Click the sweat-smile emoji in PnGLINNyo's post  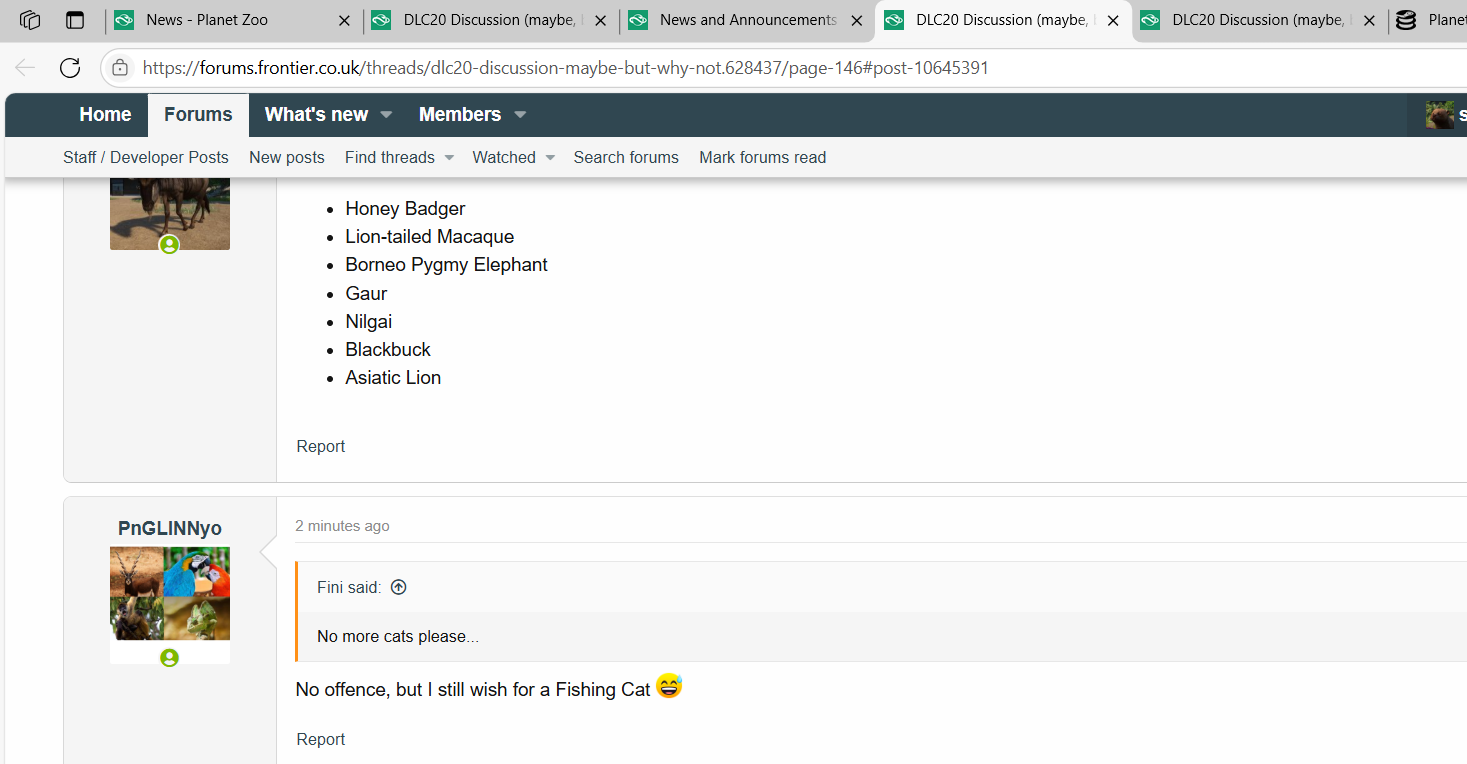(x=669, y=687)
